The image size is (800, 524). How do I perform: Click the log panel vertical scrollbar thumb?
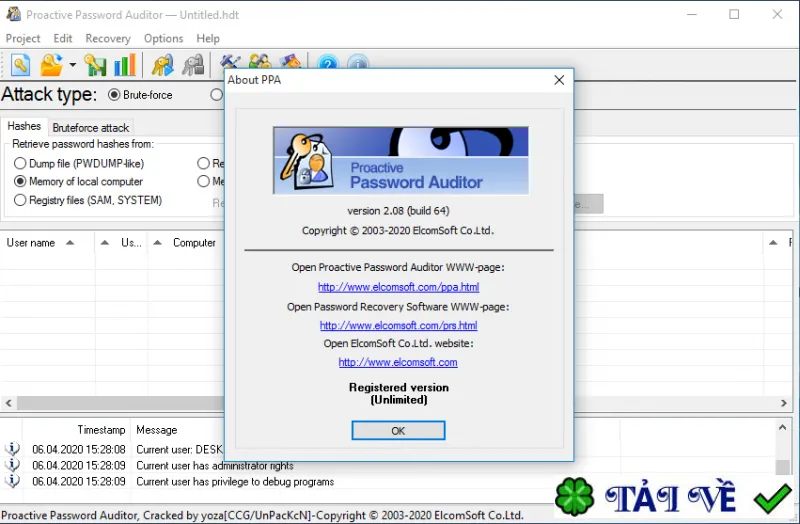(783, 467)
